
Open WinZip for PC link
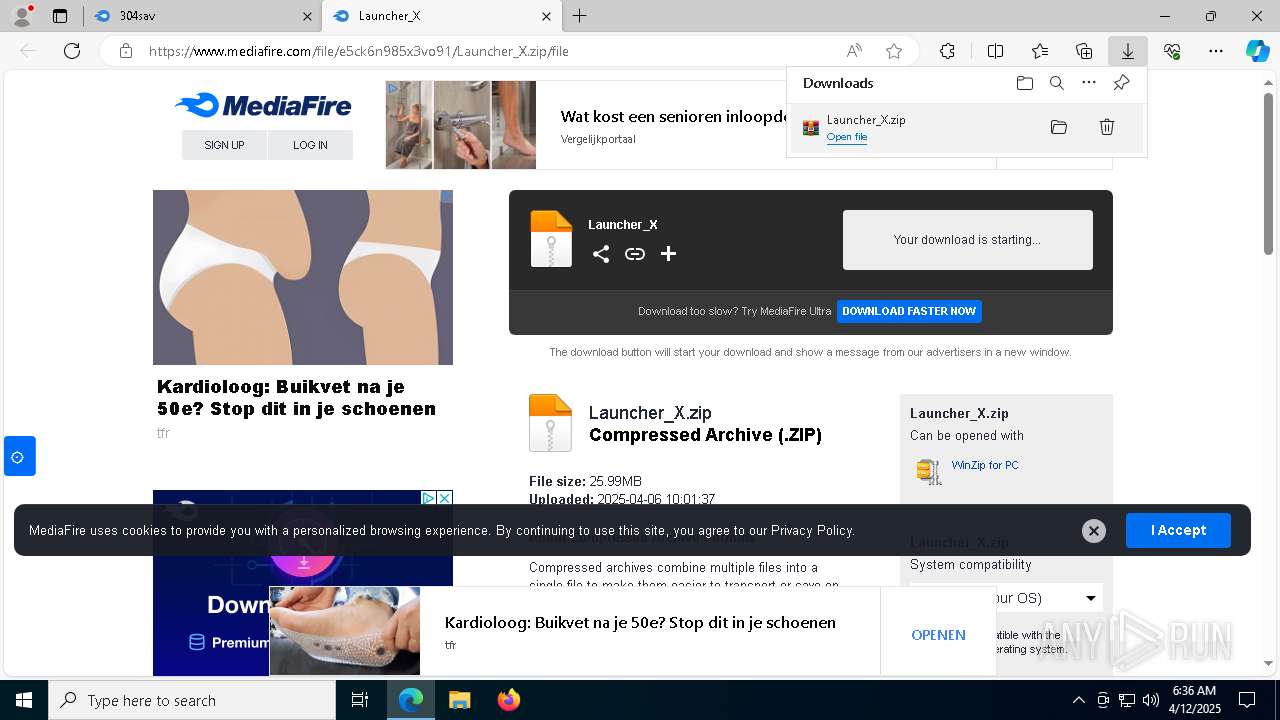[985, 465]
